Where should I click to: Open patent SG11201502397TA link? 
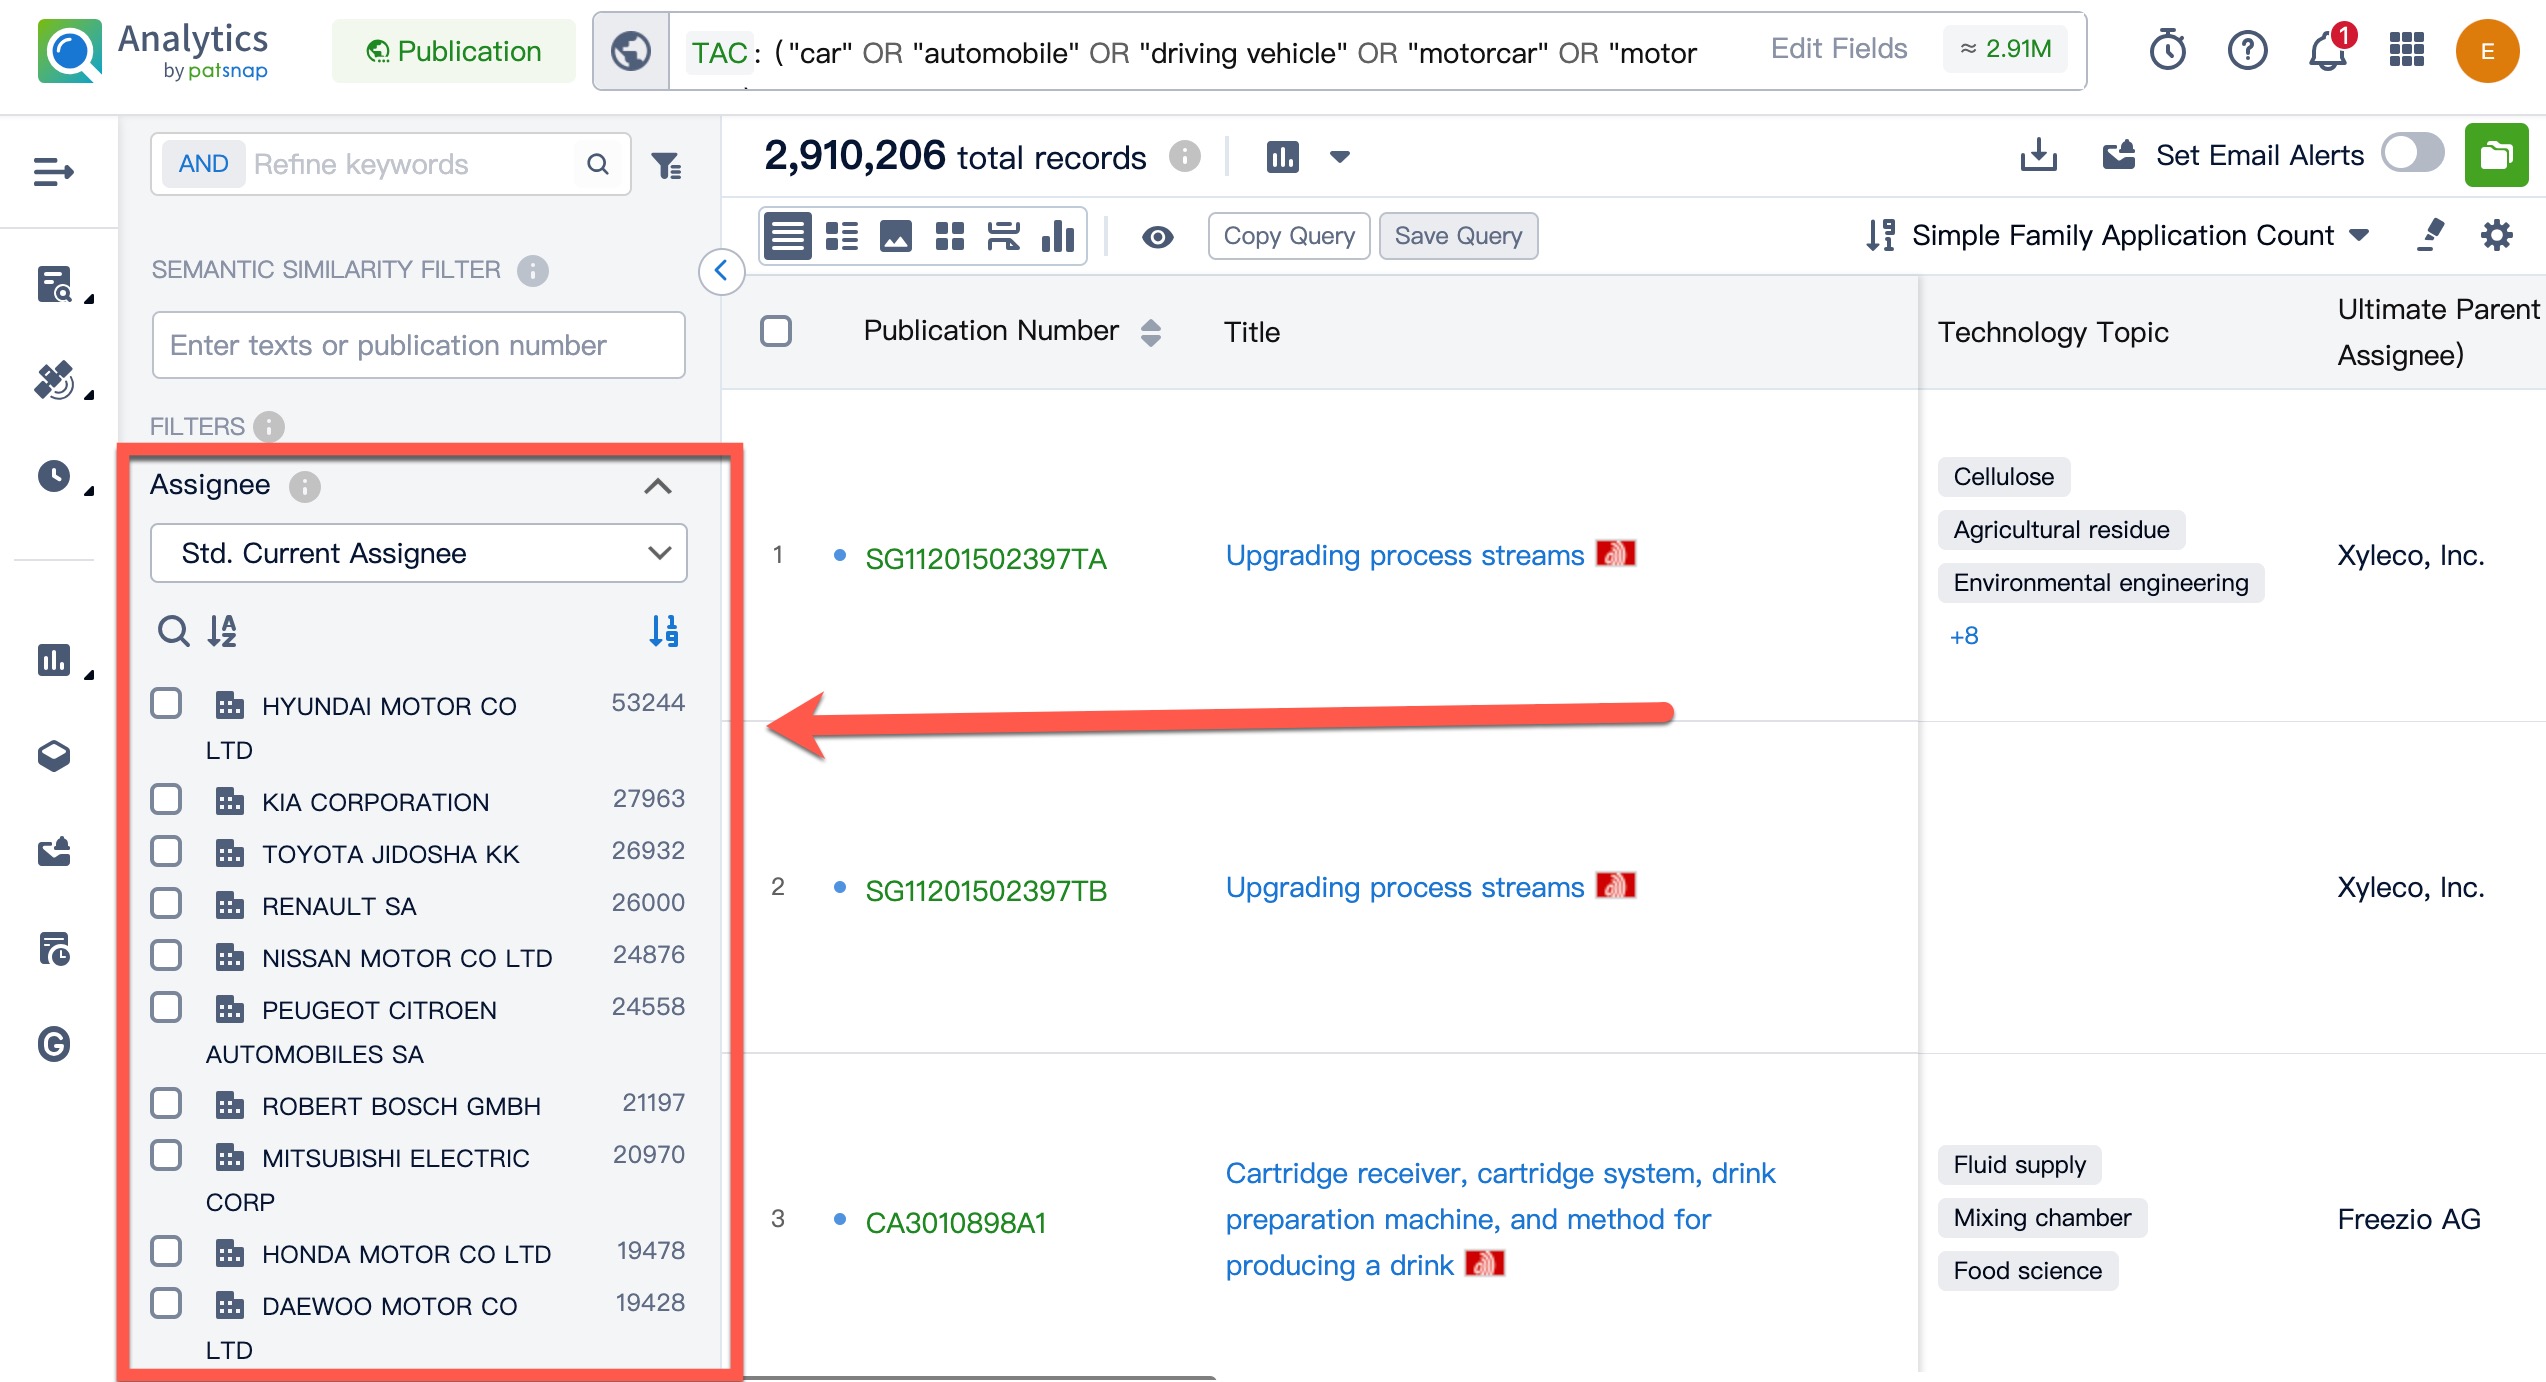point(985,558)
